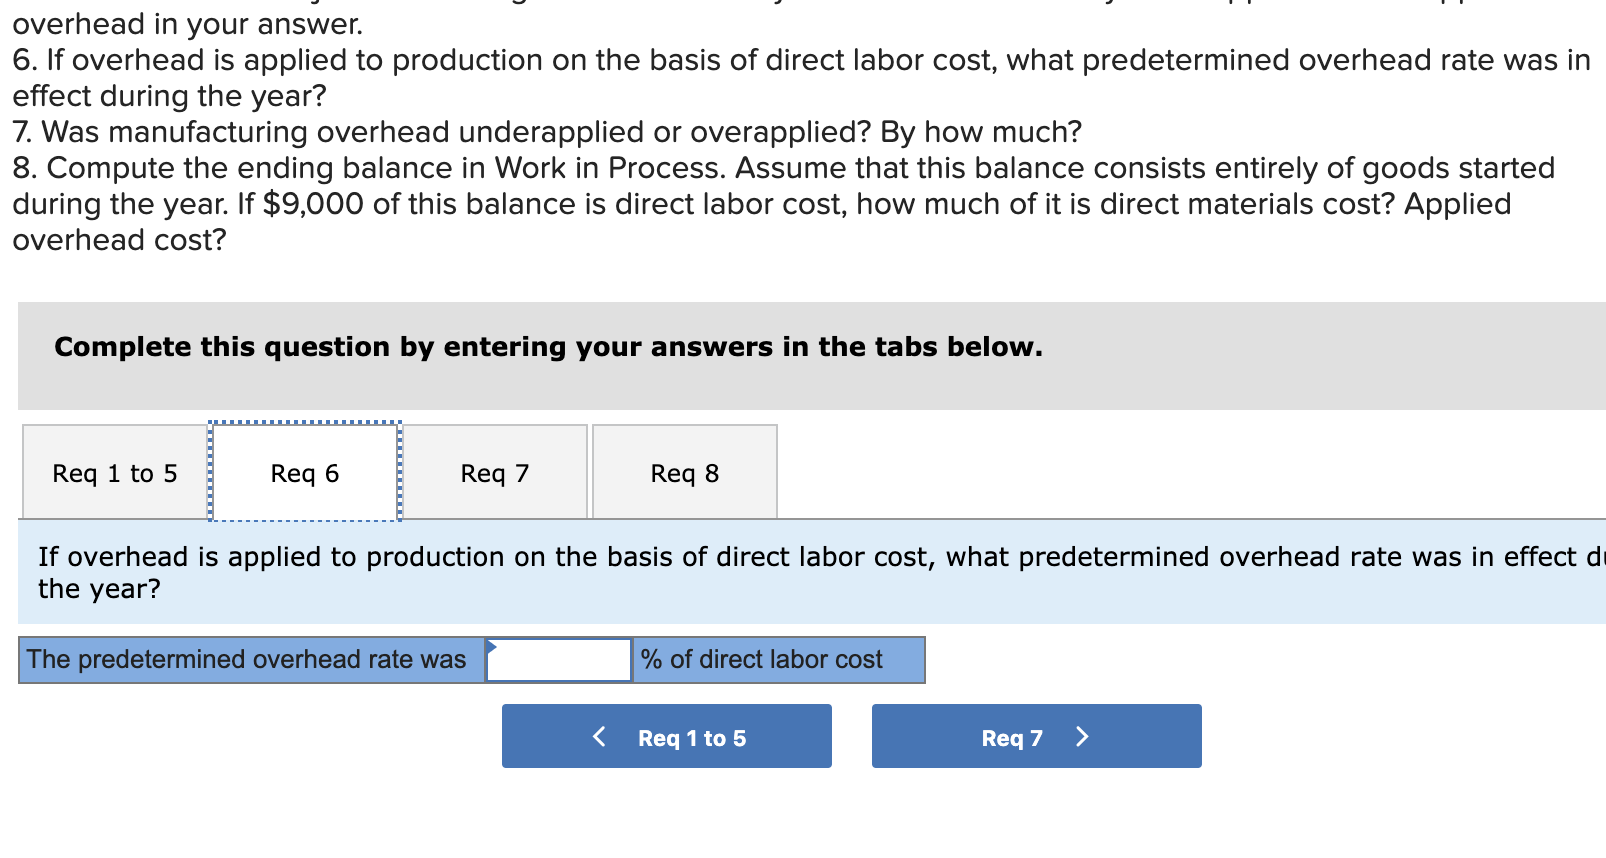Viewport: 1606px width, 858px height.
Task: Switch to the Req 7 tab
Action: (495, 472)
